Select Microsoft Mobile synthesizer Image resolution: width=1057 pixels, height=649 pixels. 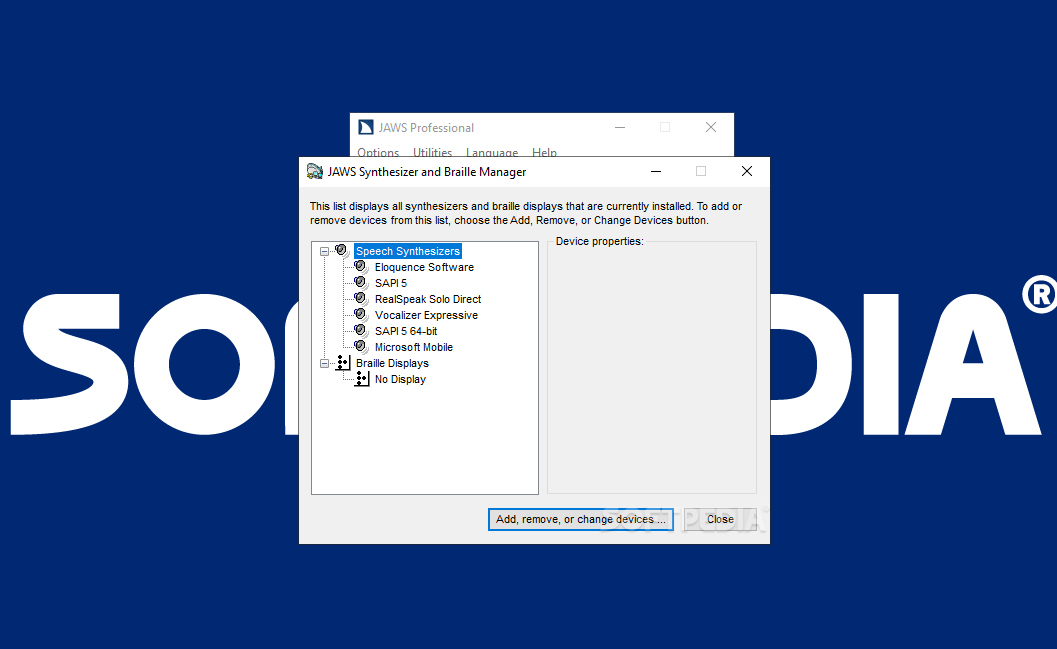click(x=414, y=347)
